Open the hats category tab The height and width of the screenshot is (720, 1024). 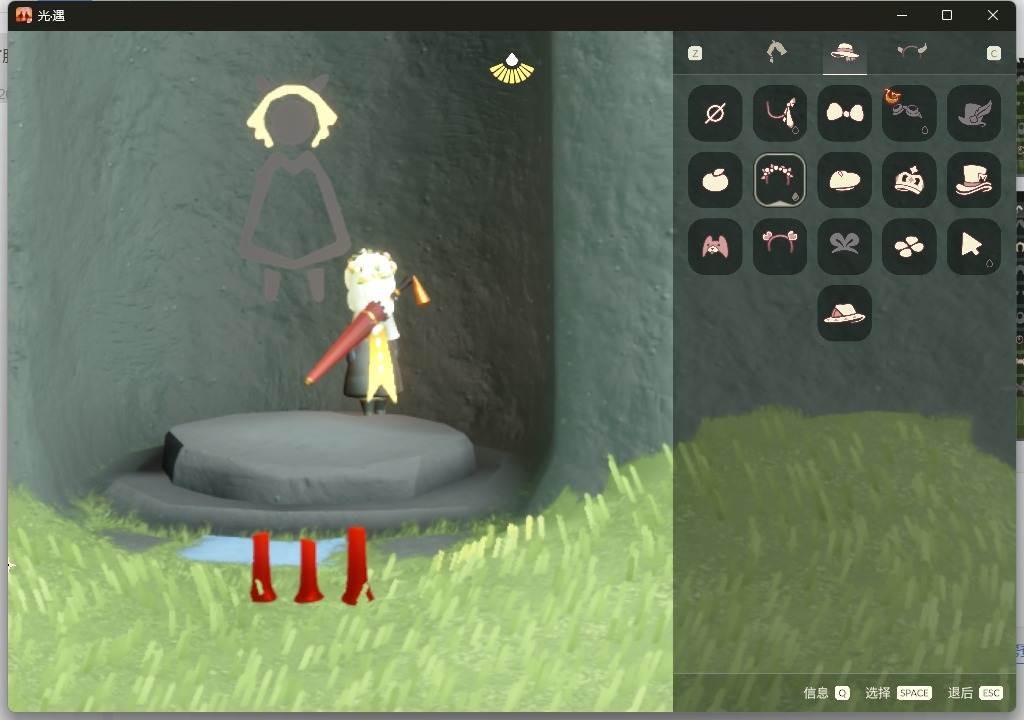(844, 52)
